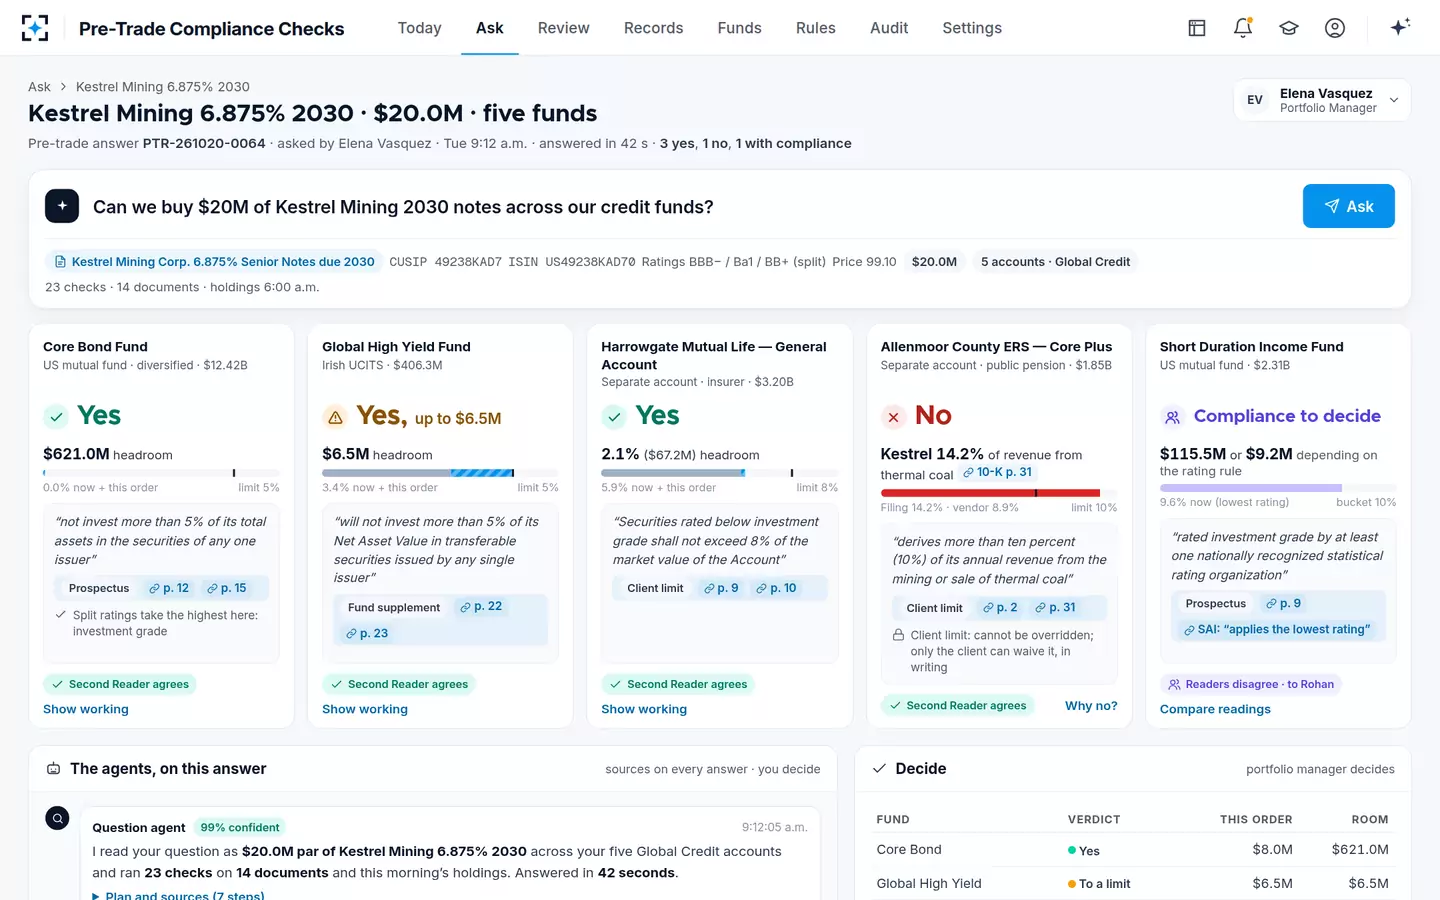Open Fund supplement page 22 reference
Viewport: 1440px width, 900px height.
(481, 607)
